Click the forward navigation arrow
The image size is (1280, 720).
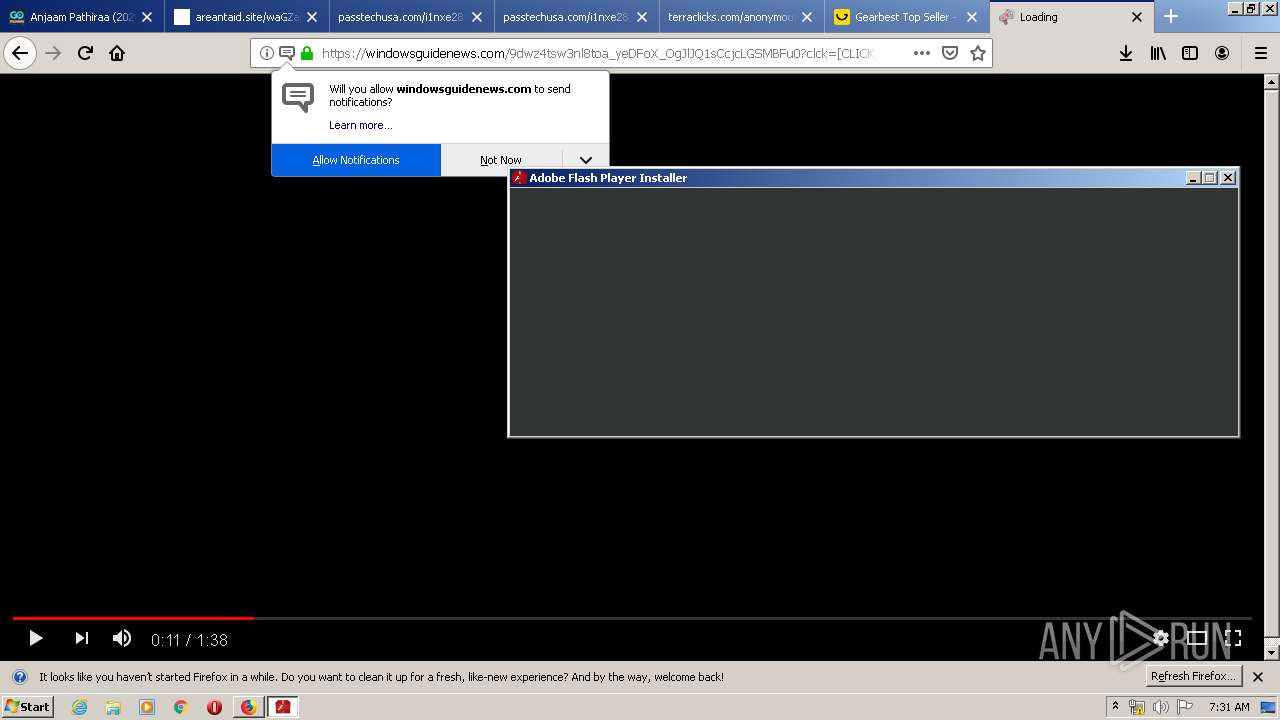53,53
